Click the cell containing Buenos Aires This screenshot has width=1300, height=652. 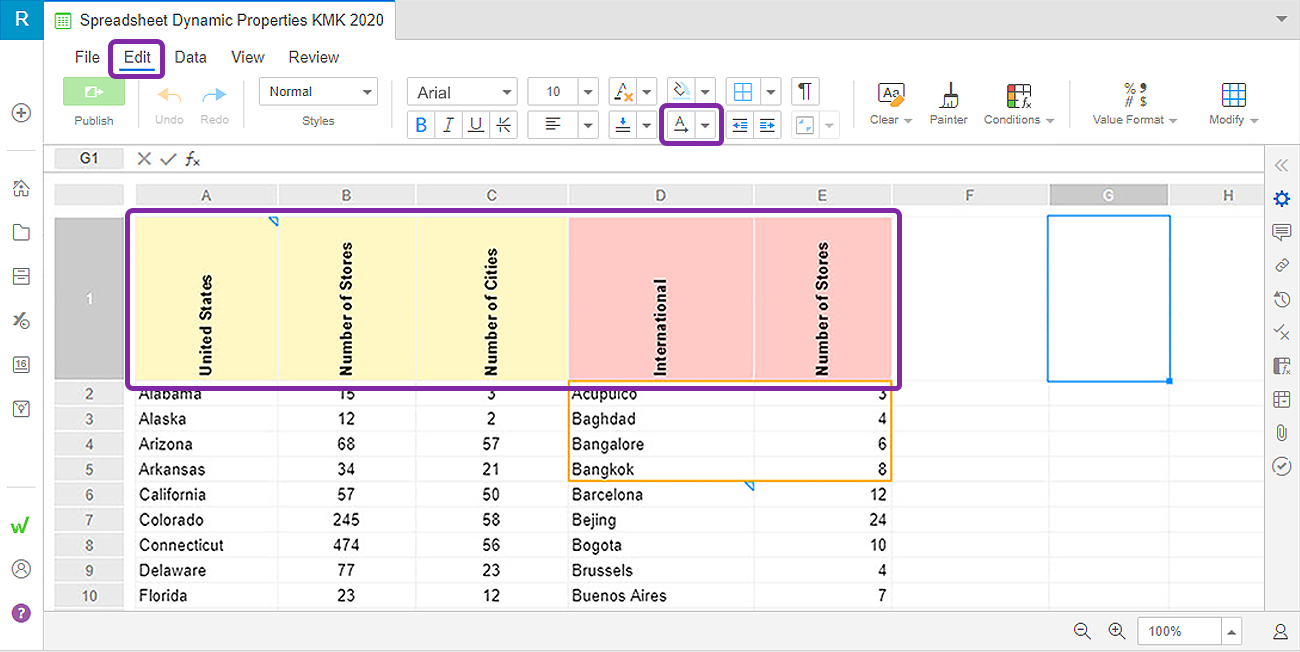point(661,596)
